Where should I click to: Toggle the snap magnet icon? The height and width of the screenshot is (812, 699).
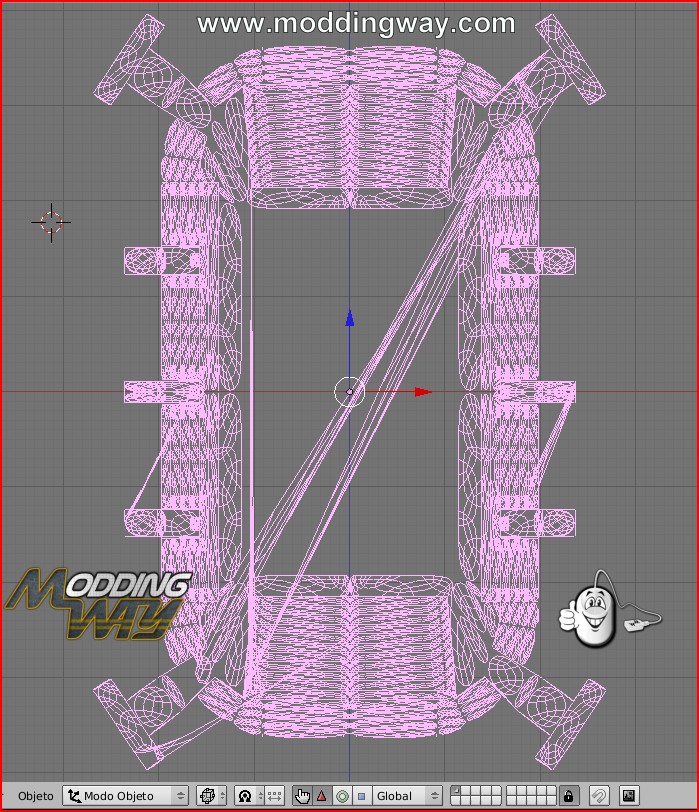point(598,796)
